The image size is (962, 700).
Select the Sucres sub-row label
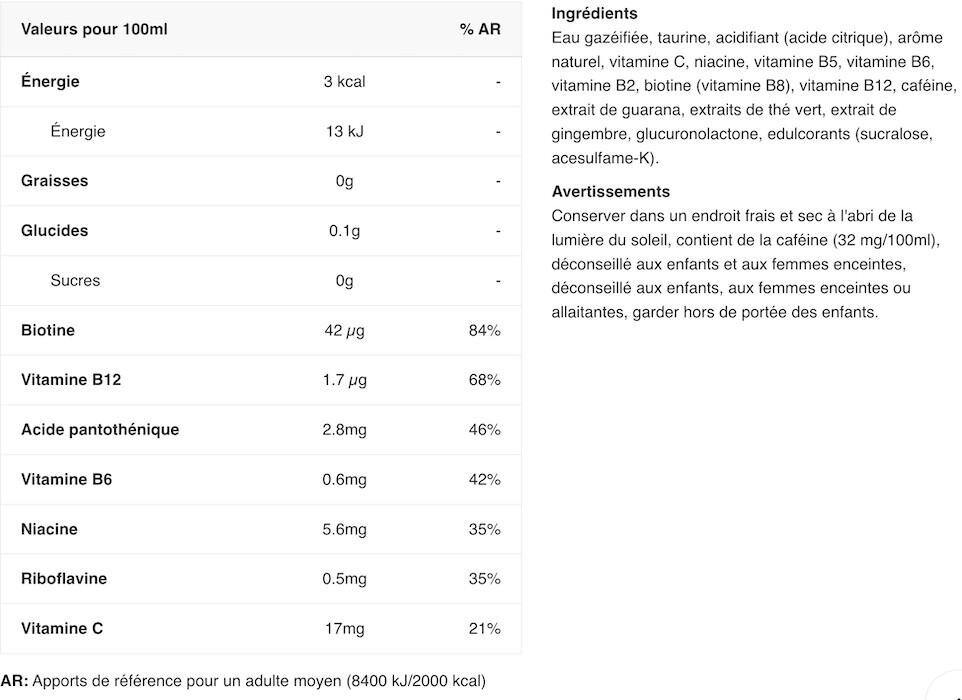pos(75,280)
